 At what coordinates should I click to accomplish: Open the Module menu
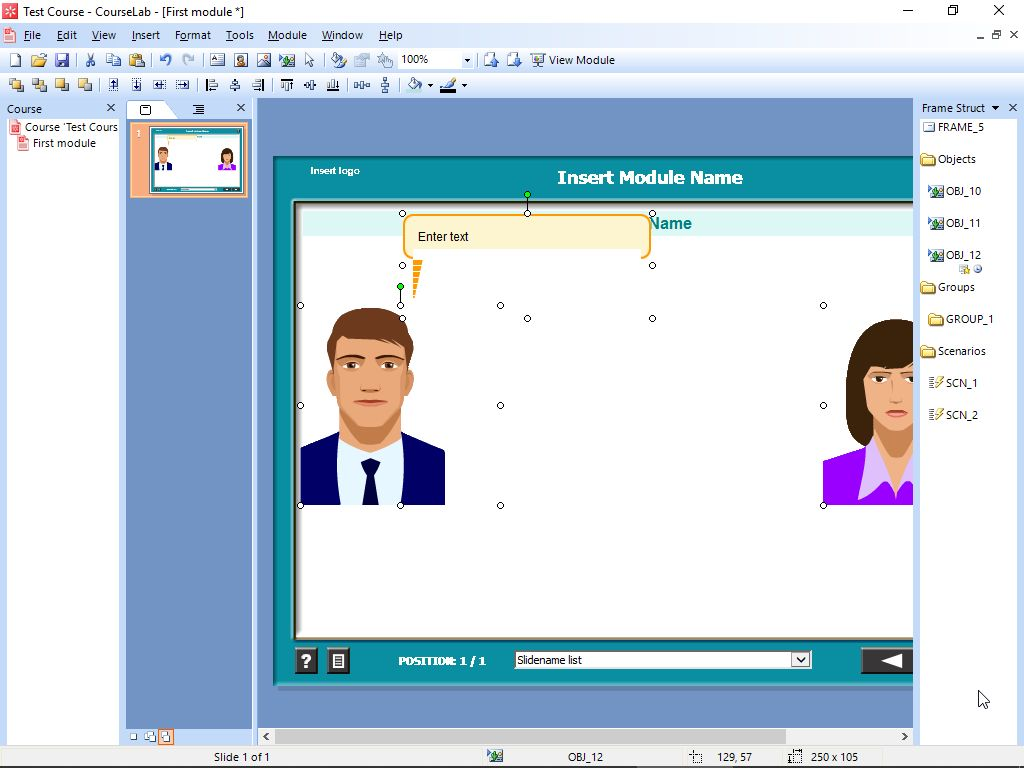point(287,35)
